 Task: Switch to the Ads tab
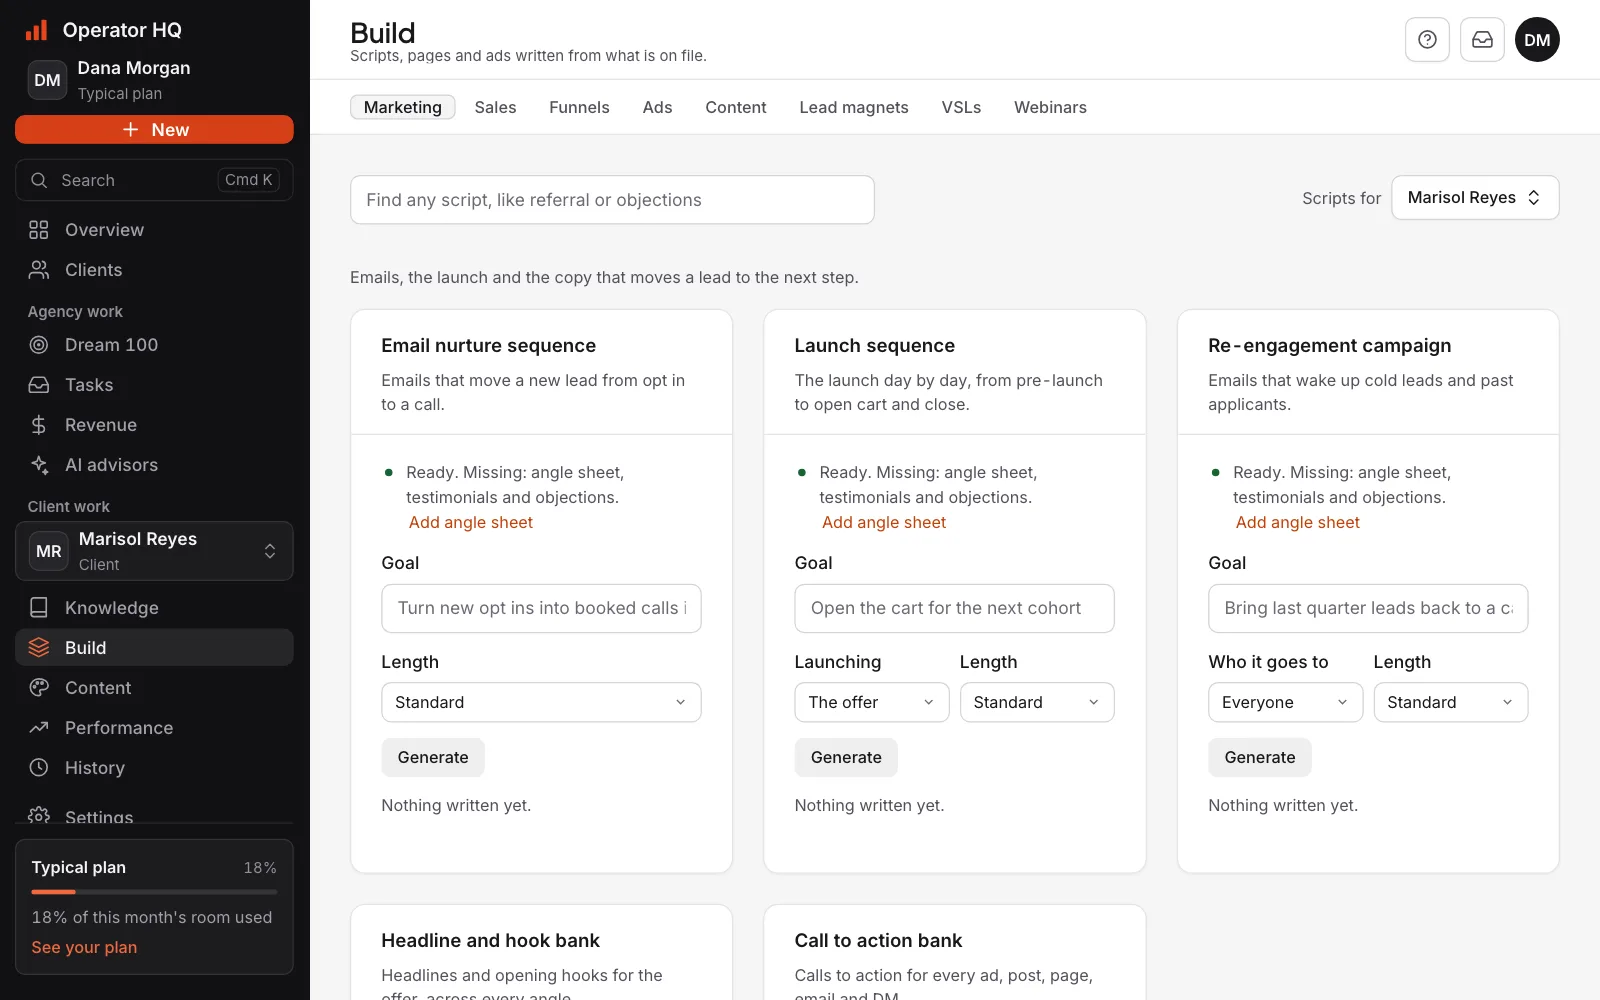tap(657, 107)
